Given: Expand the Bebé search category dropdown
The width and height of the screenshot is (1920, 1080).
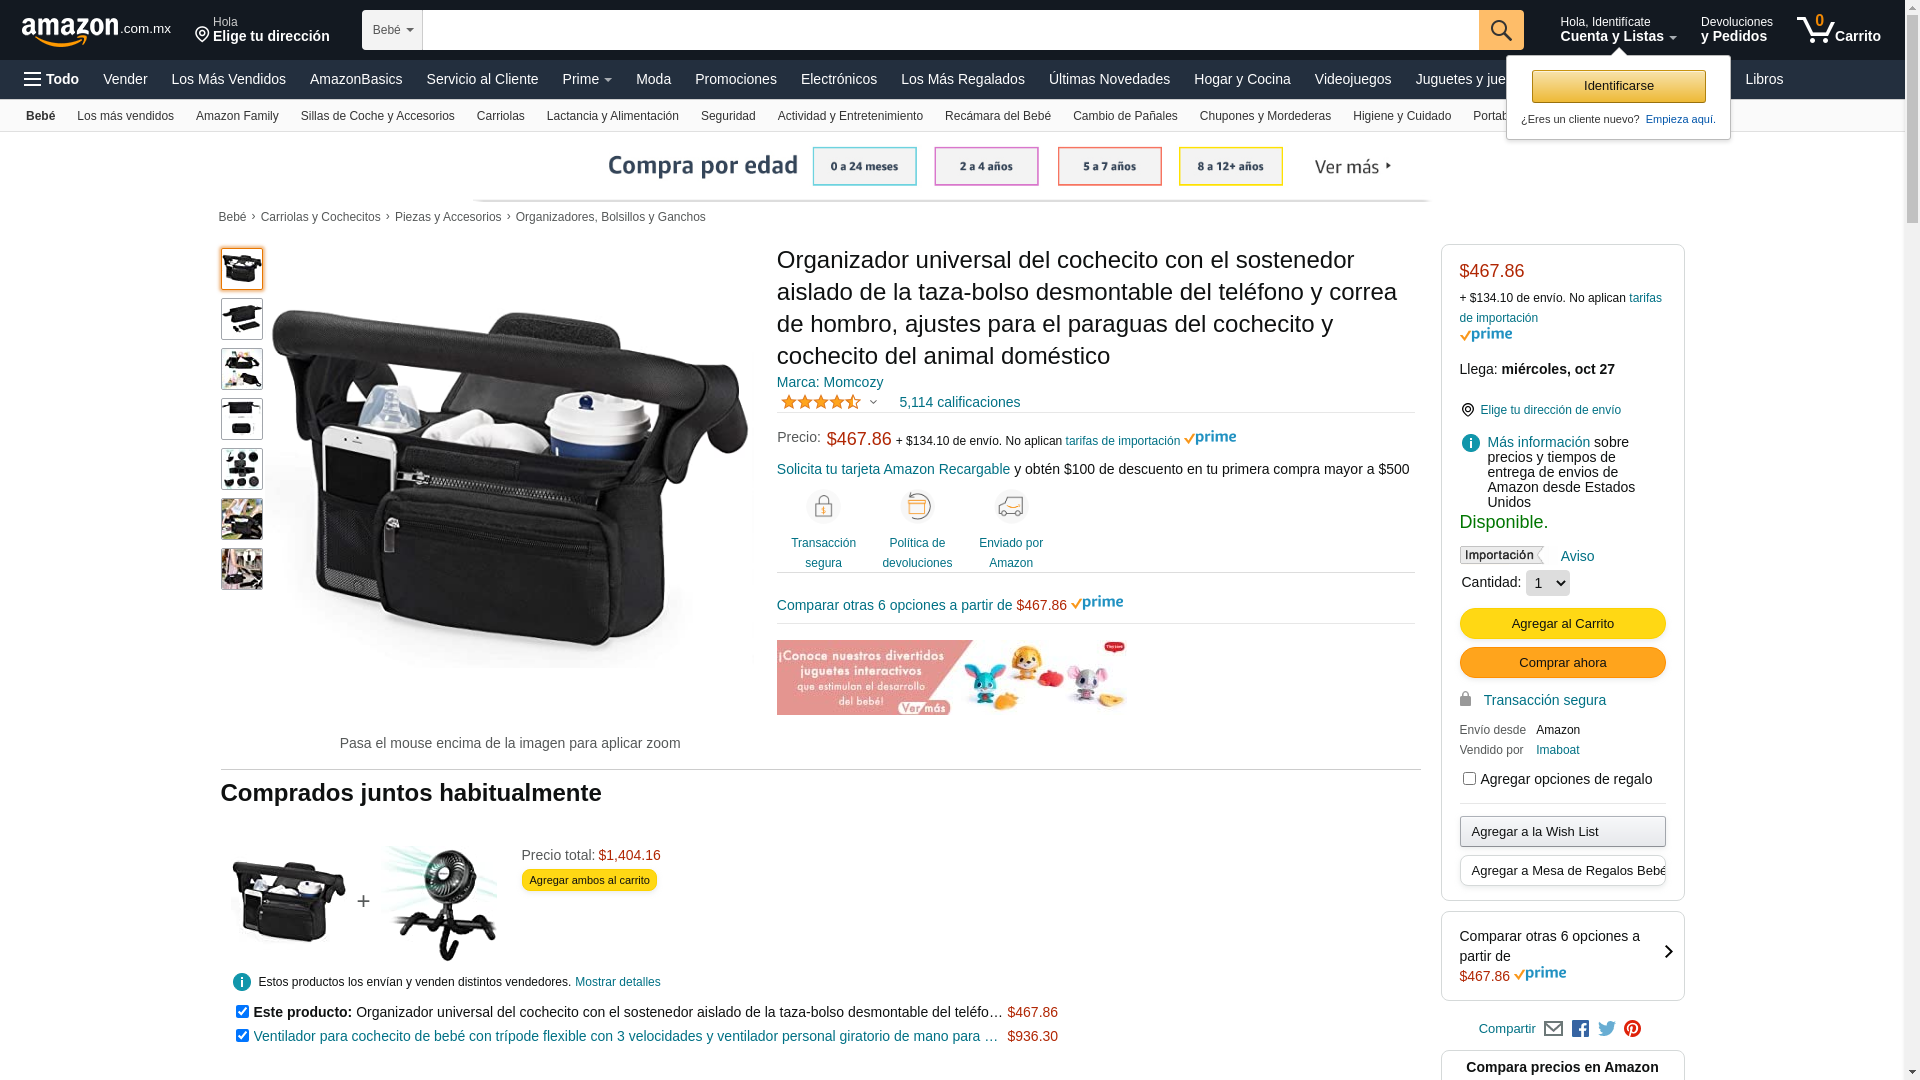Looking at the screenshot, I should (392, 30).
